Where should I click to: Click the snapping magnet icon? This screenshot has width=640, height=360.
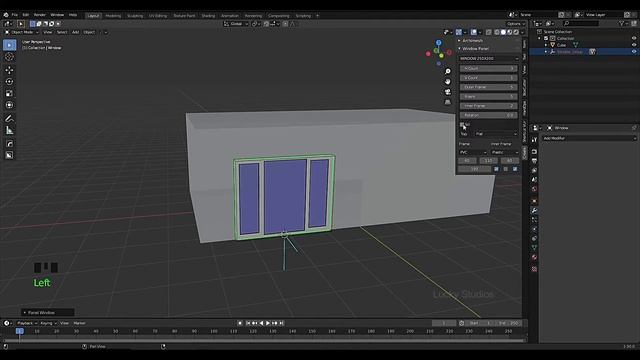(267, 24)
